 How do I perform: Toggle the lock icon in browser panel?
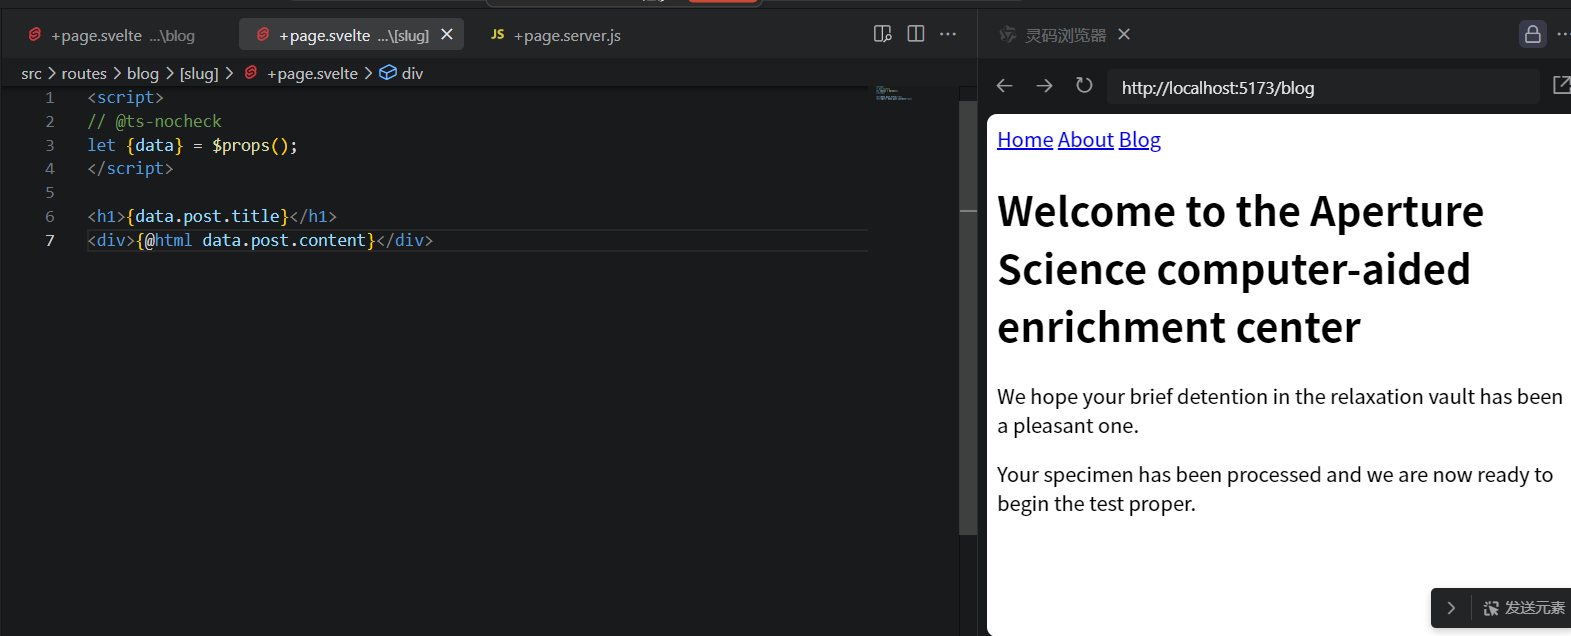tap(1532, 34)
